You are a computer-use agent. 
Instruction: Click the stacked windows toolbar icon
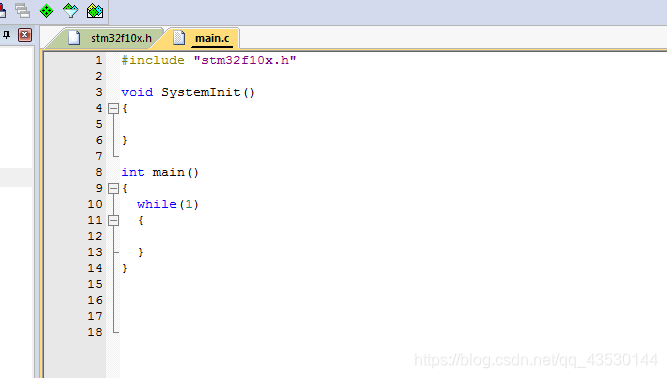[x=22, y=11]
